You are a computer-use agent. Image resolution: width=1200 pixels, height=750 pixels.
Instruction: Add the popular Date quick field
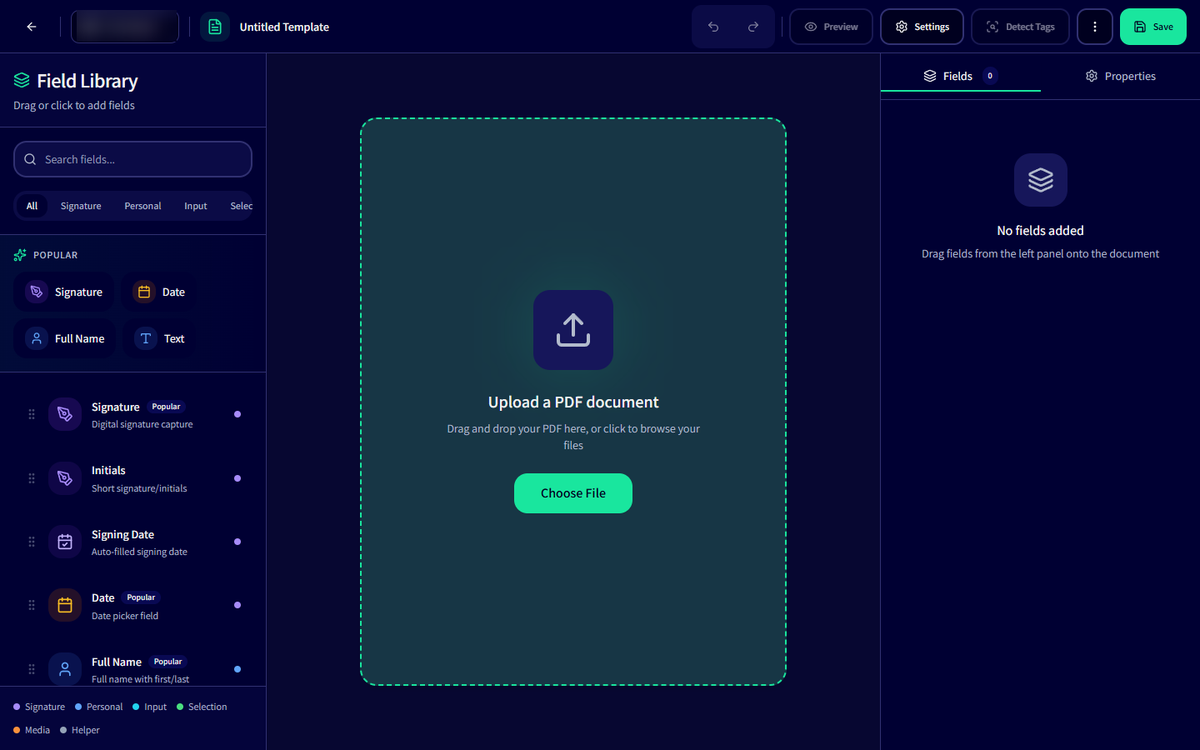pyautogui.click(x=160, y=292)
